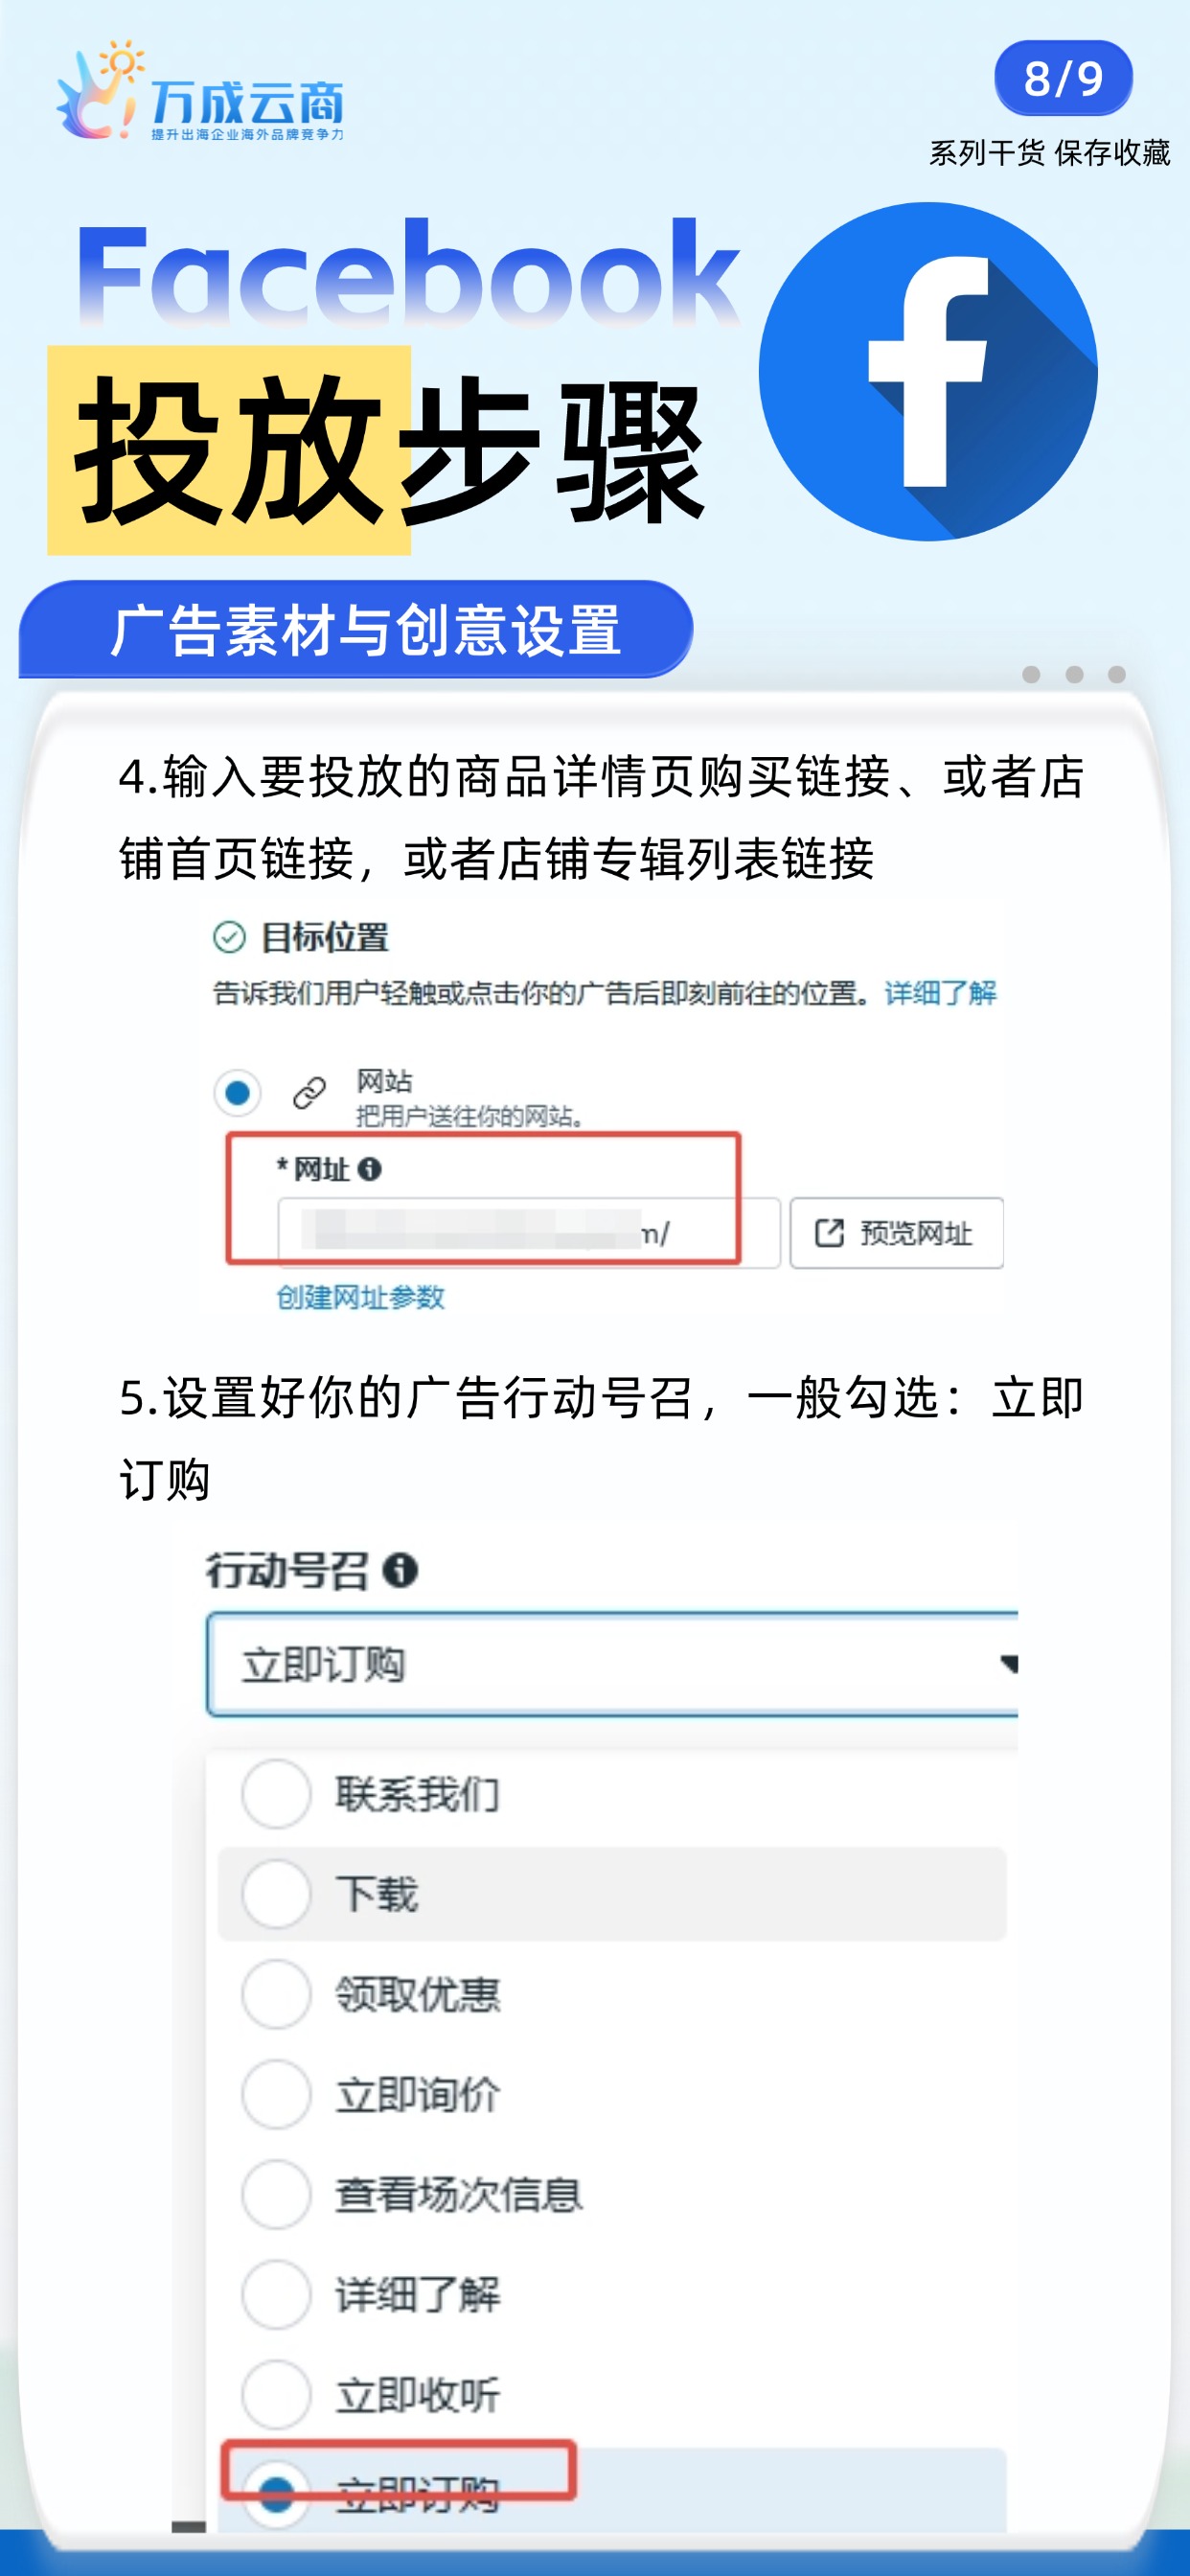Choose the 下载 radio option
The height and width of the screenshot is (2576, 1190).
[276, 1893]
